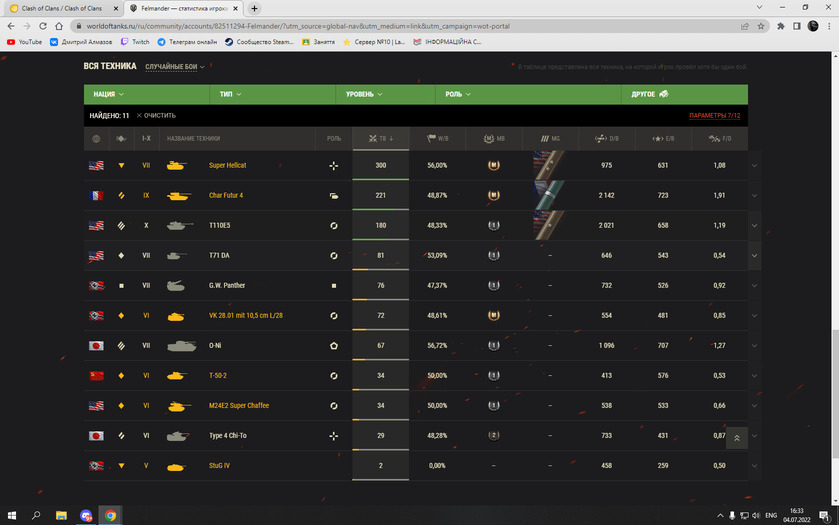Expand T71 DA row details

tap(754, 256)
